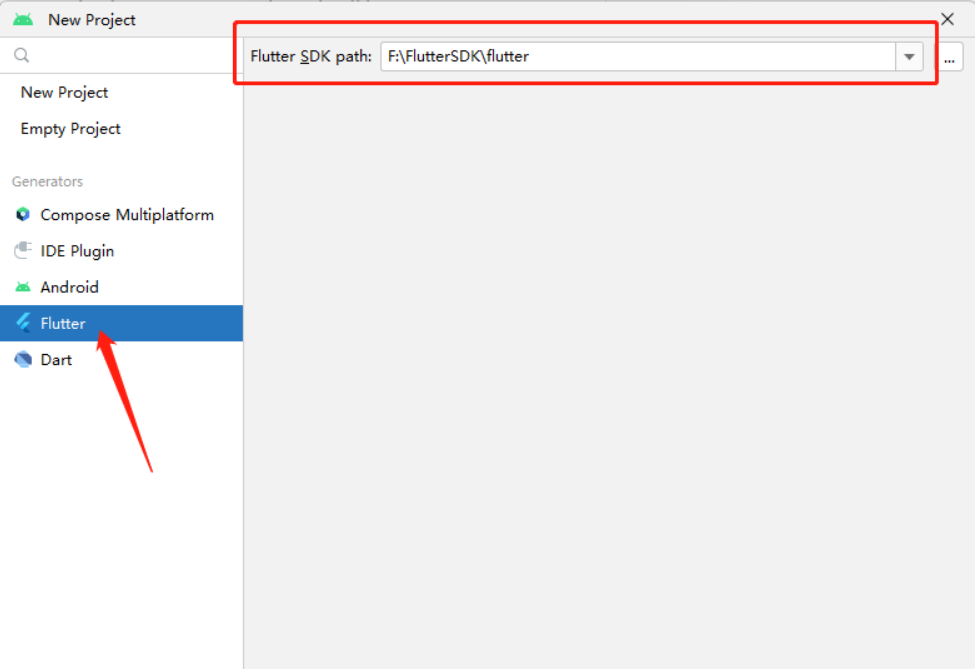Browse for Flutter SDK with ellipsis button
Image resolution: width=975 pixels, height=669 pixels.
tap(949, 57)
